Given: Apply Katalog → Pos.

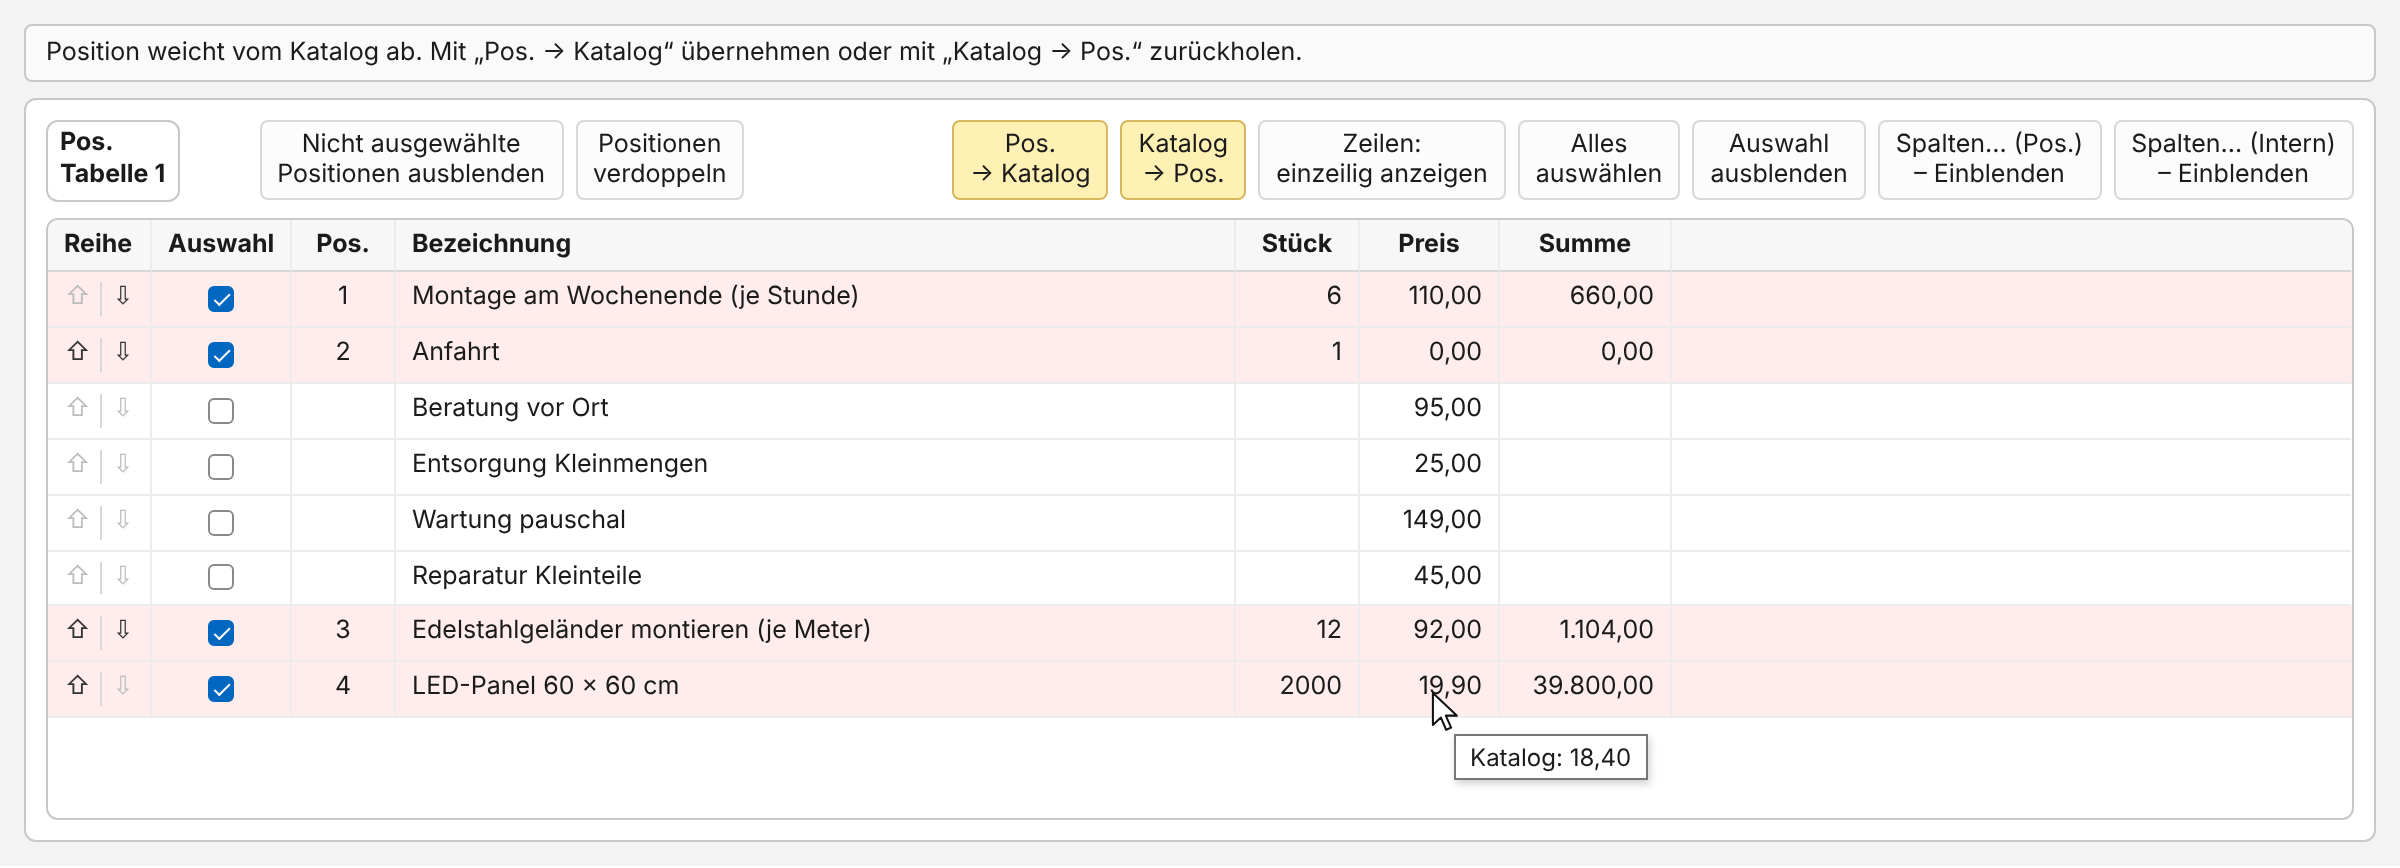Looking at the screenshot, I should coord(1183,160).
